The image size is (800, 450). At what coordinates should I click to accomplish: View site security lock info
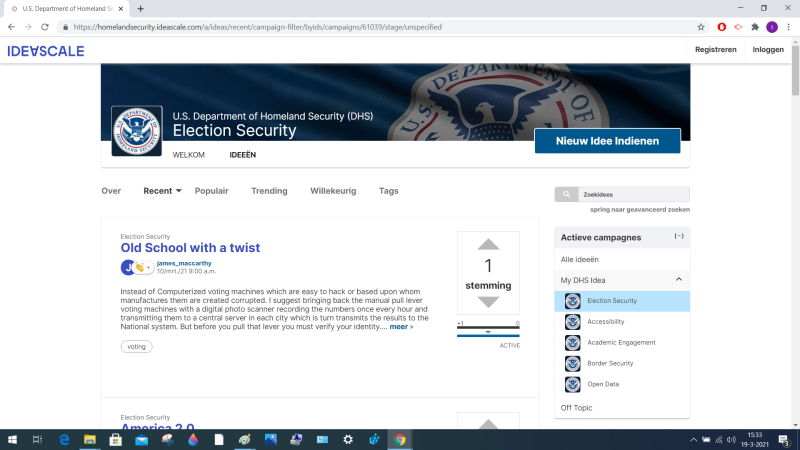(65, 27)
